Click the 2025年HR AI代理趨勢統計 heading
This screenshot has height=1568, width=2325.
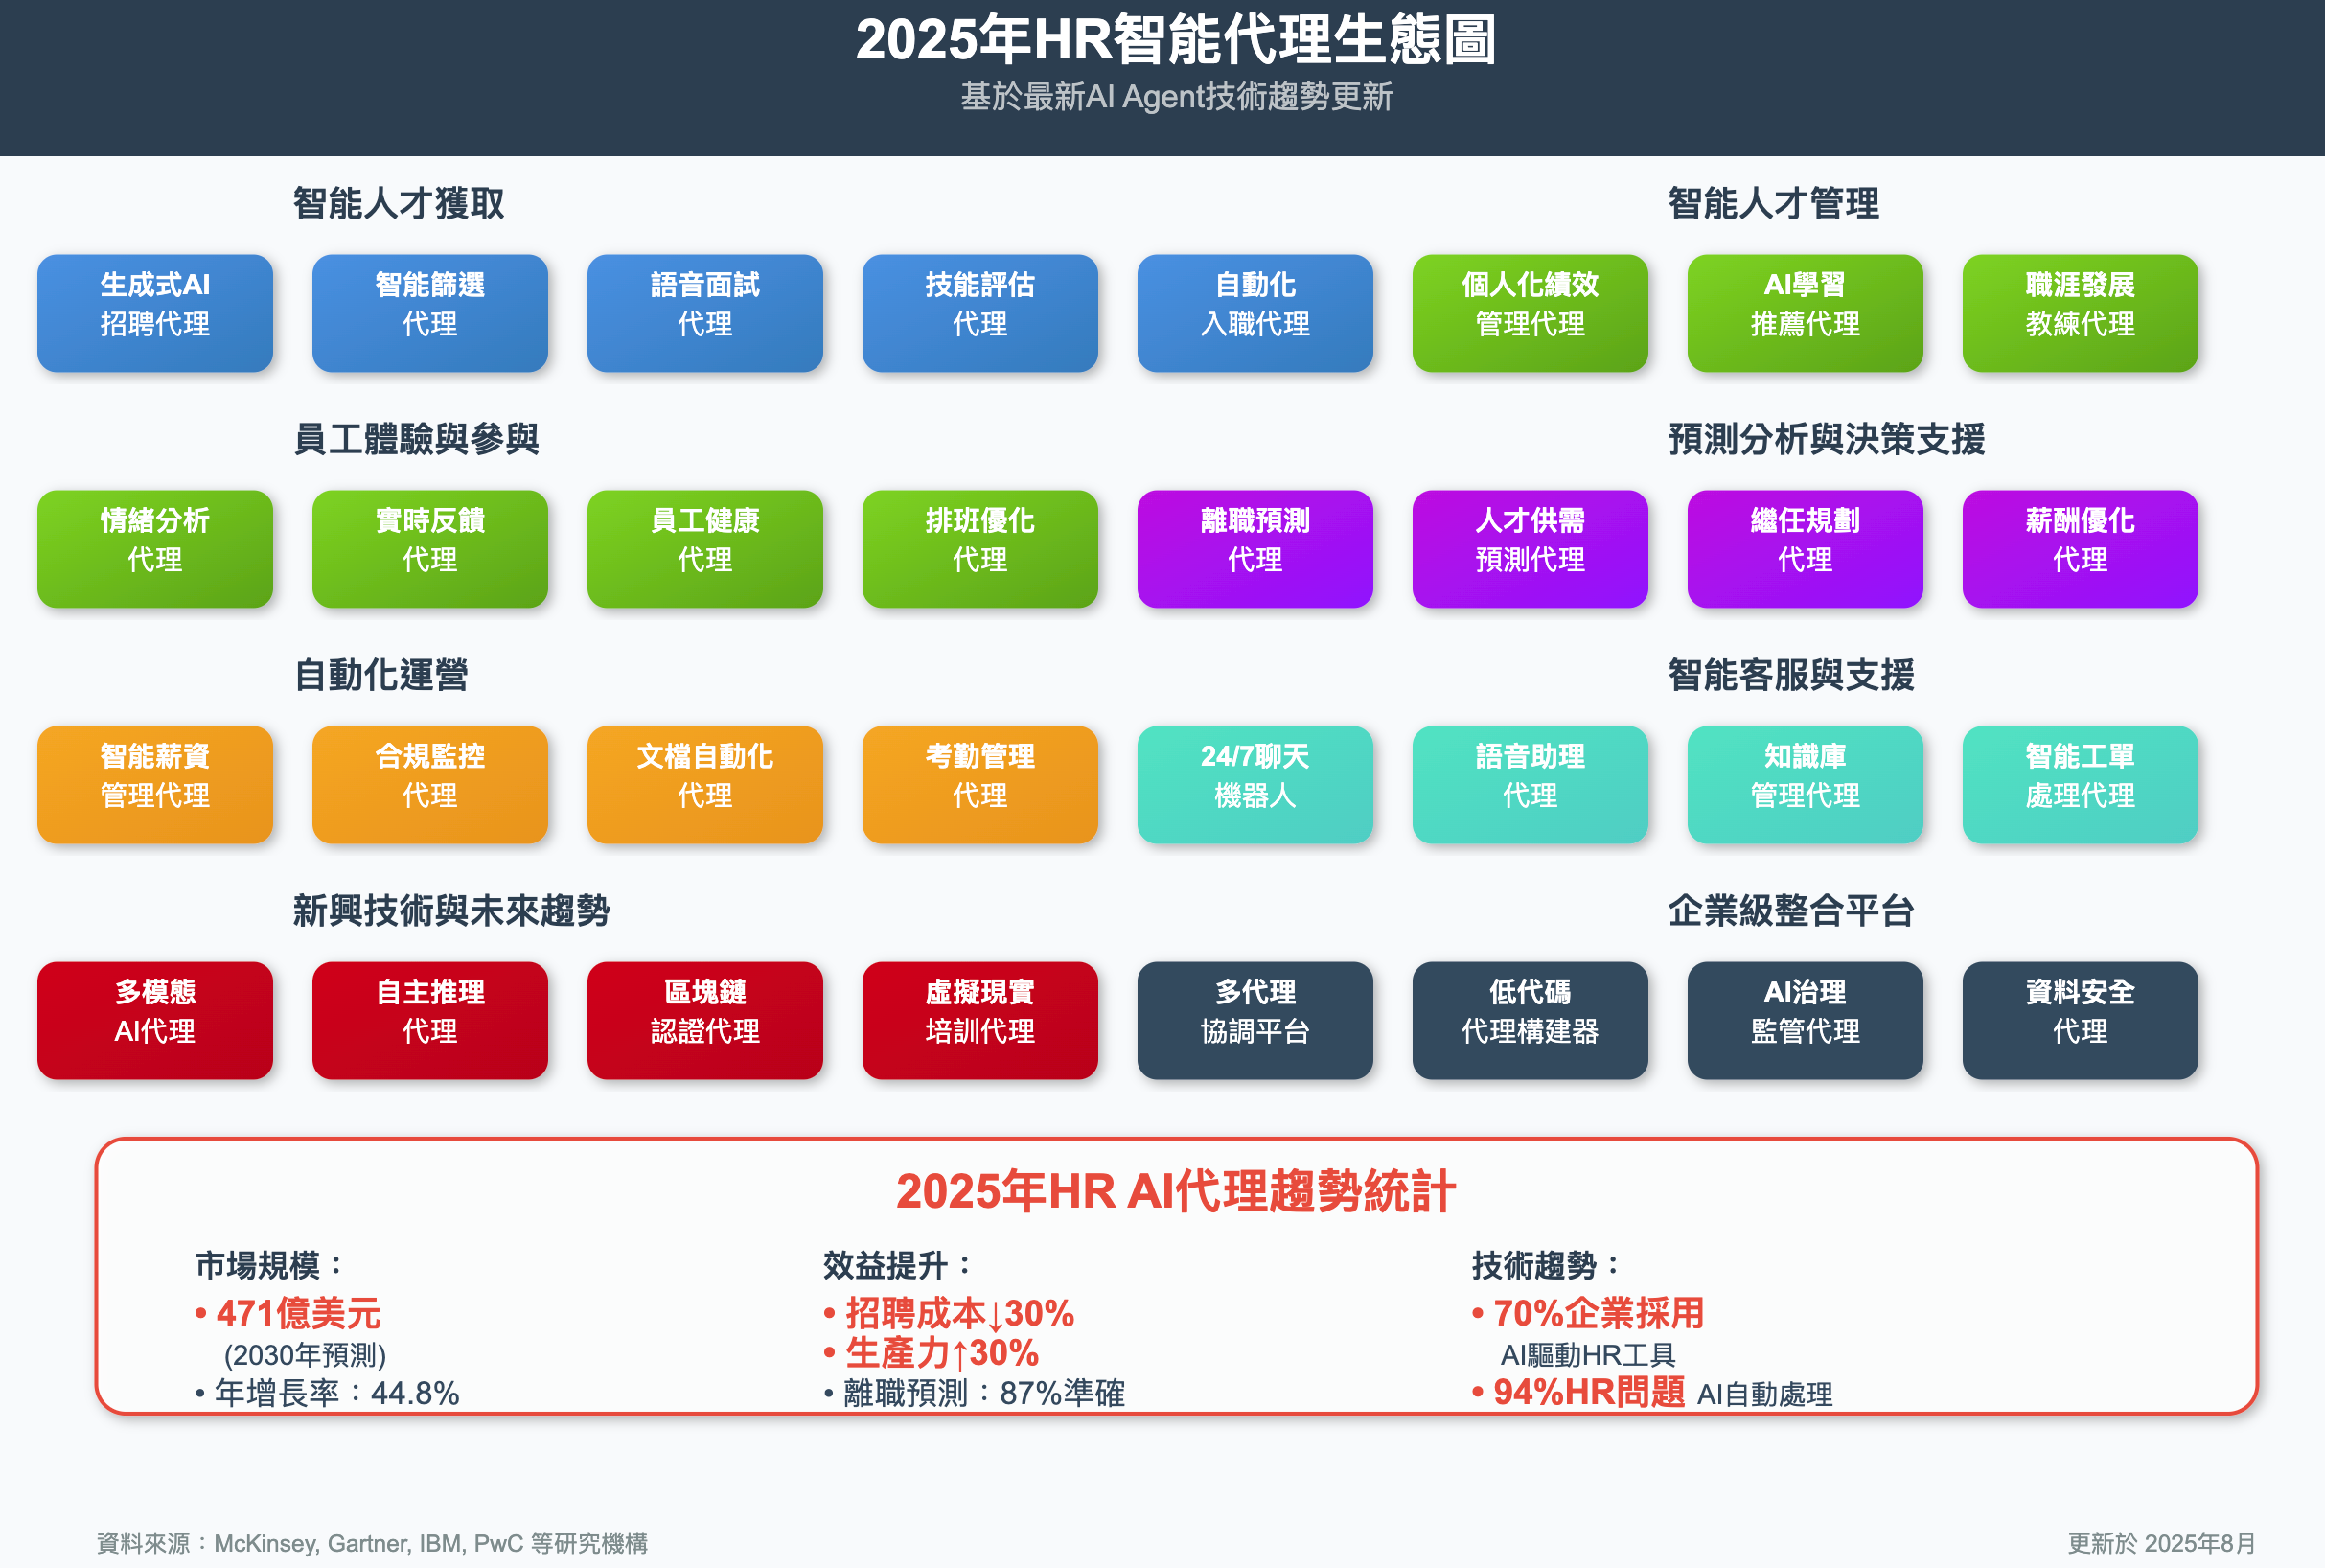1175,1191
